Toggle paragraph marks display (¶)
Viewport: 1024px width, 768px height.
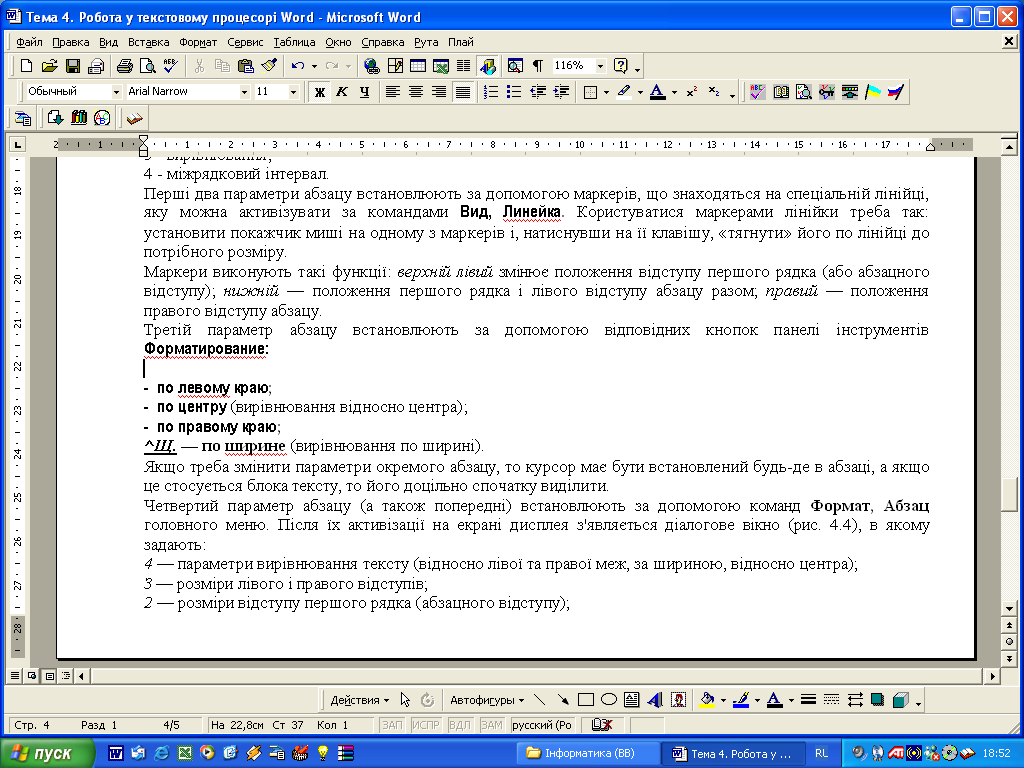pyautogui.click(x=537, y=66)
